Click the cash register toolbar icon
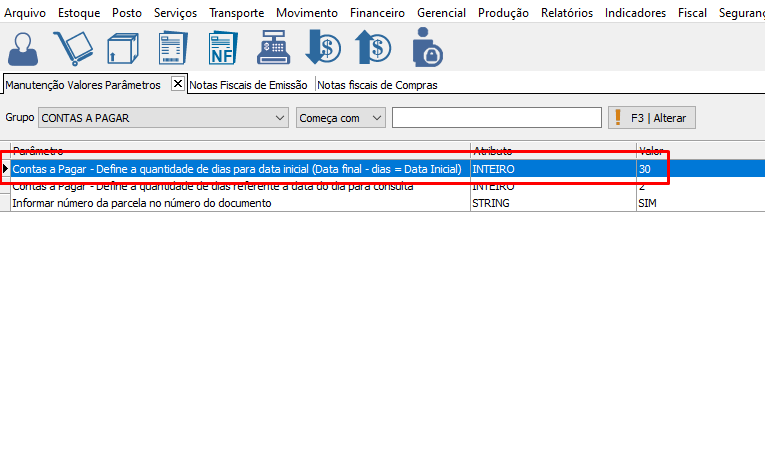The image size is (765, 471). (274, 47)
